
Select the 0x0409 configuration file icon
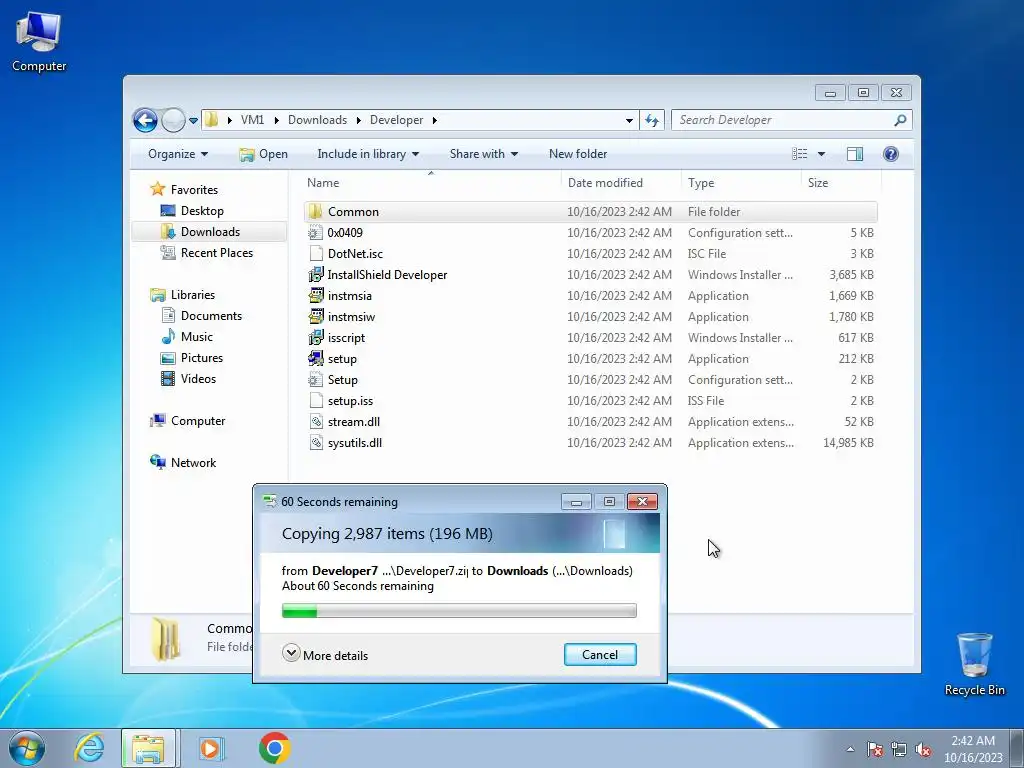coord(315,232)
